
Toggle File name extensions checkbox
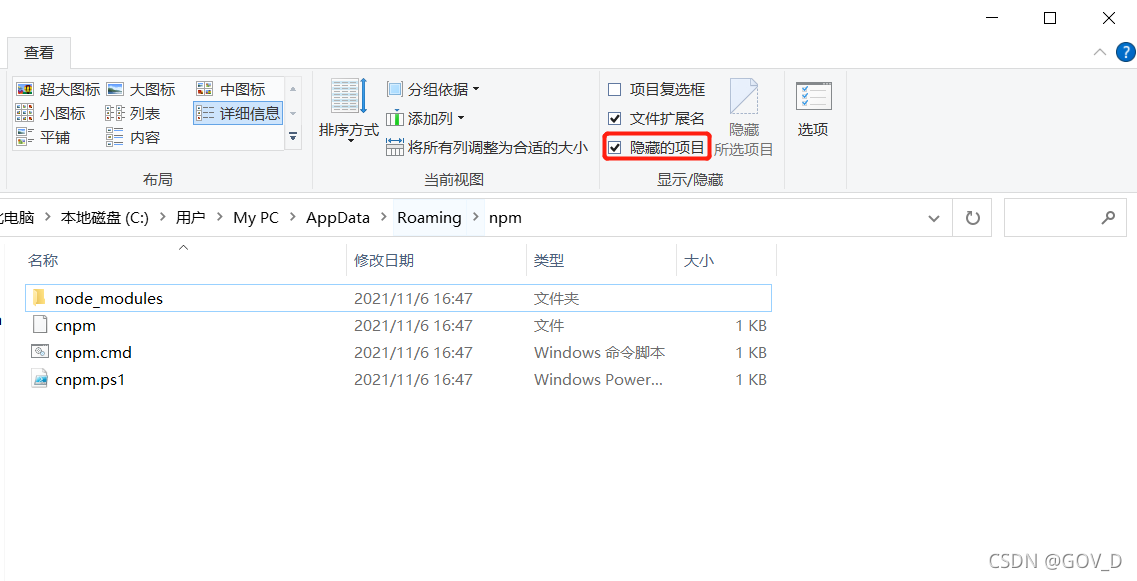pyautogui.click(x=656, y=119)
